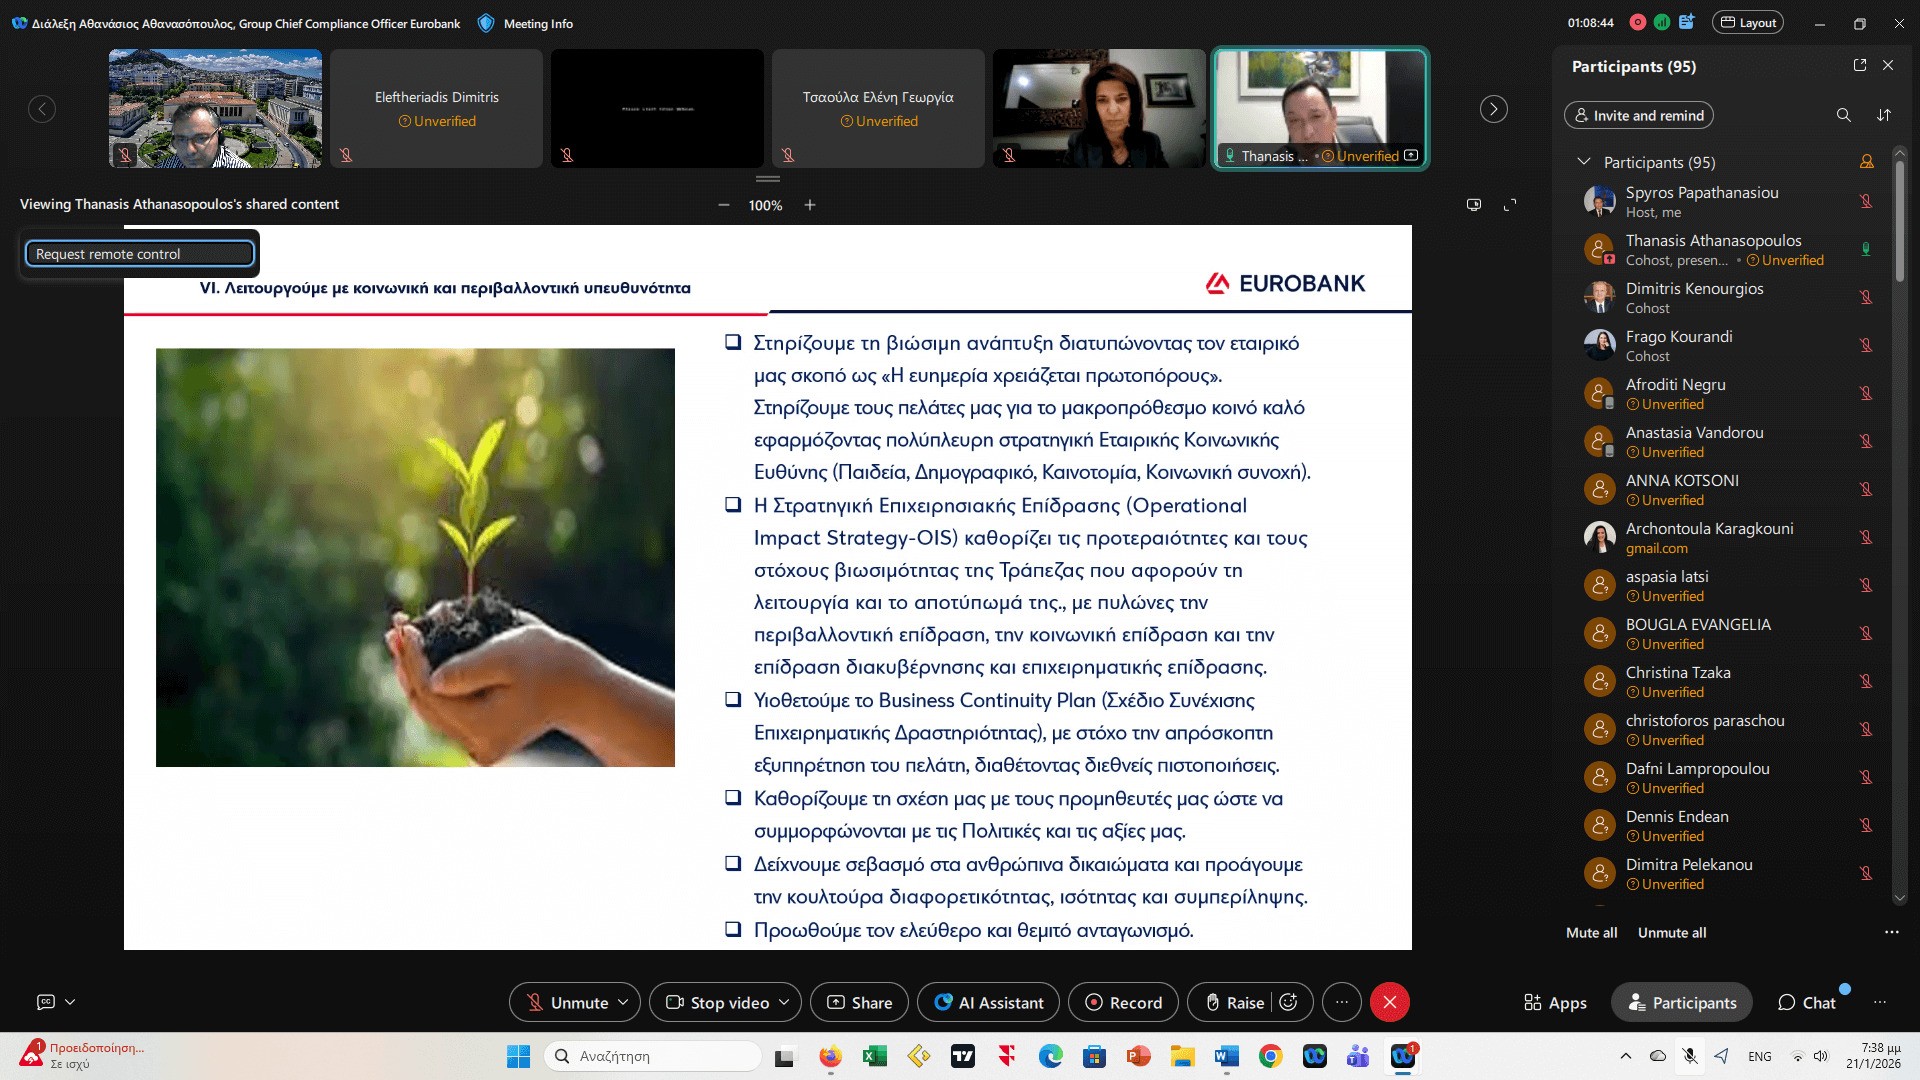Click Unmute all
This screenshot has height=1080, width=1920.
(1672, 932)
